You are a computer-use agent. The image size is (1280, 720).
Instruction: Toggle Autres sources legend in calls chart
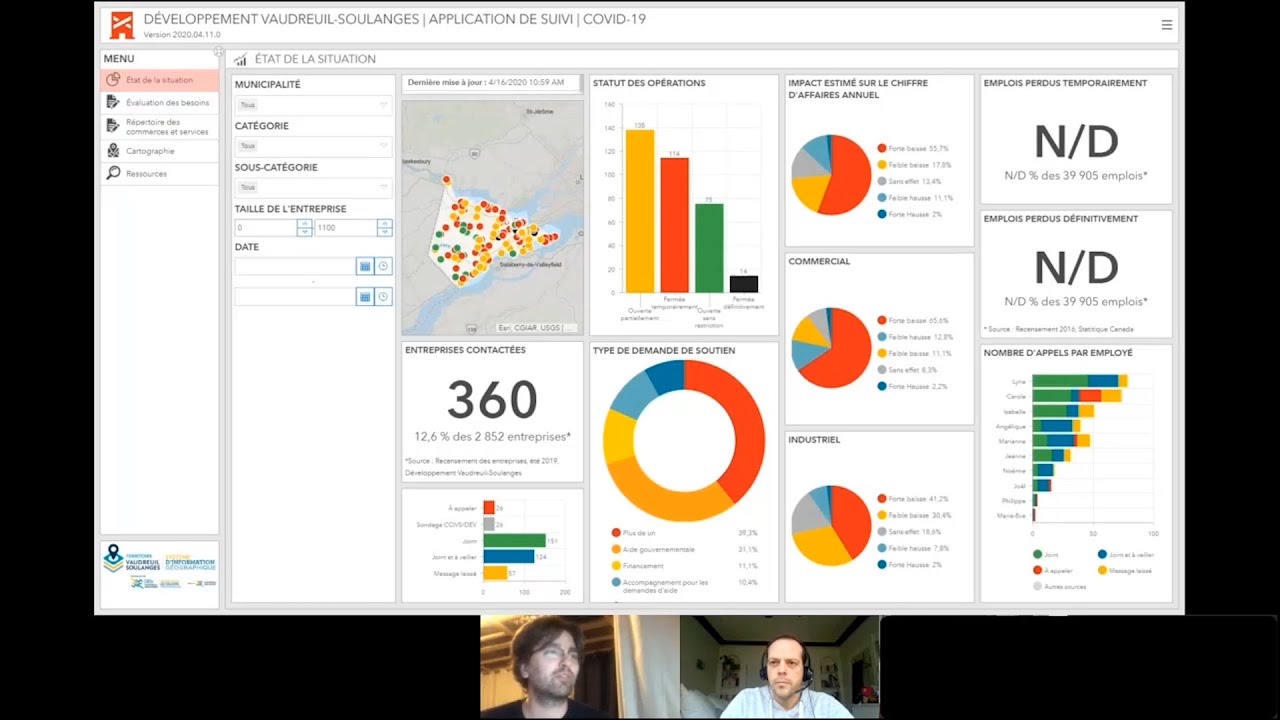coord(1059,586)
